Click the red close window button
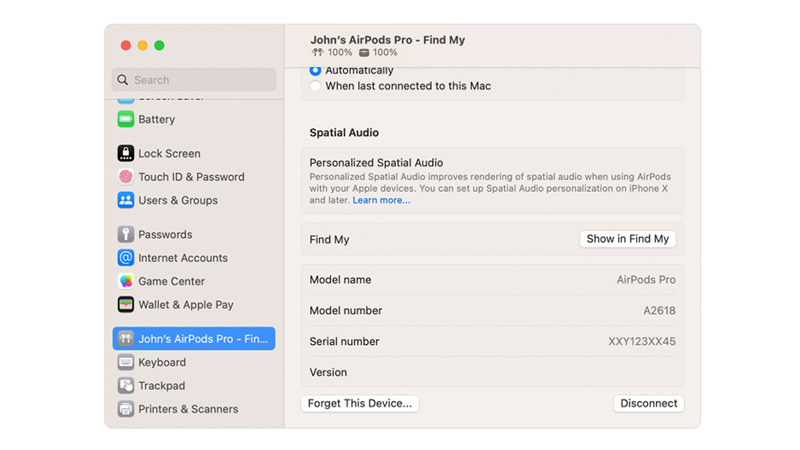The height and width of the screenshot is (450, 800). click(126, 45)
